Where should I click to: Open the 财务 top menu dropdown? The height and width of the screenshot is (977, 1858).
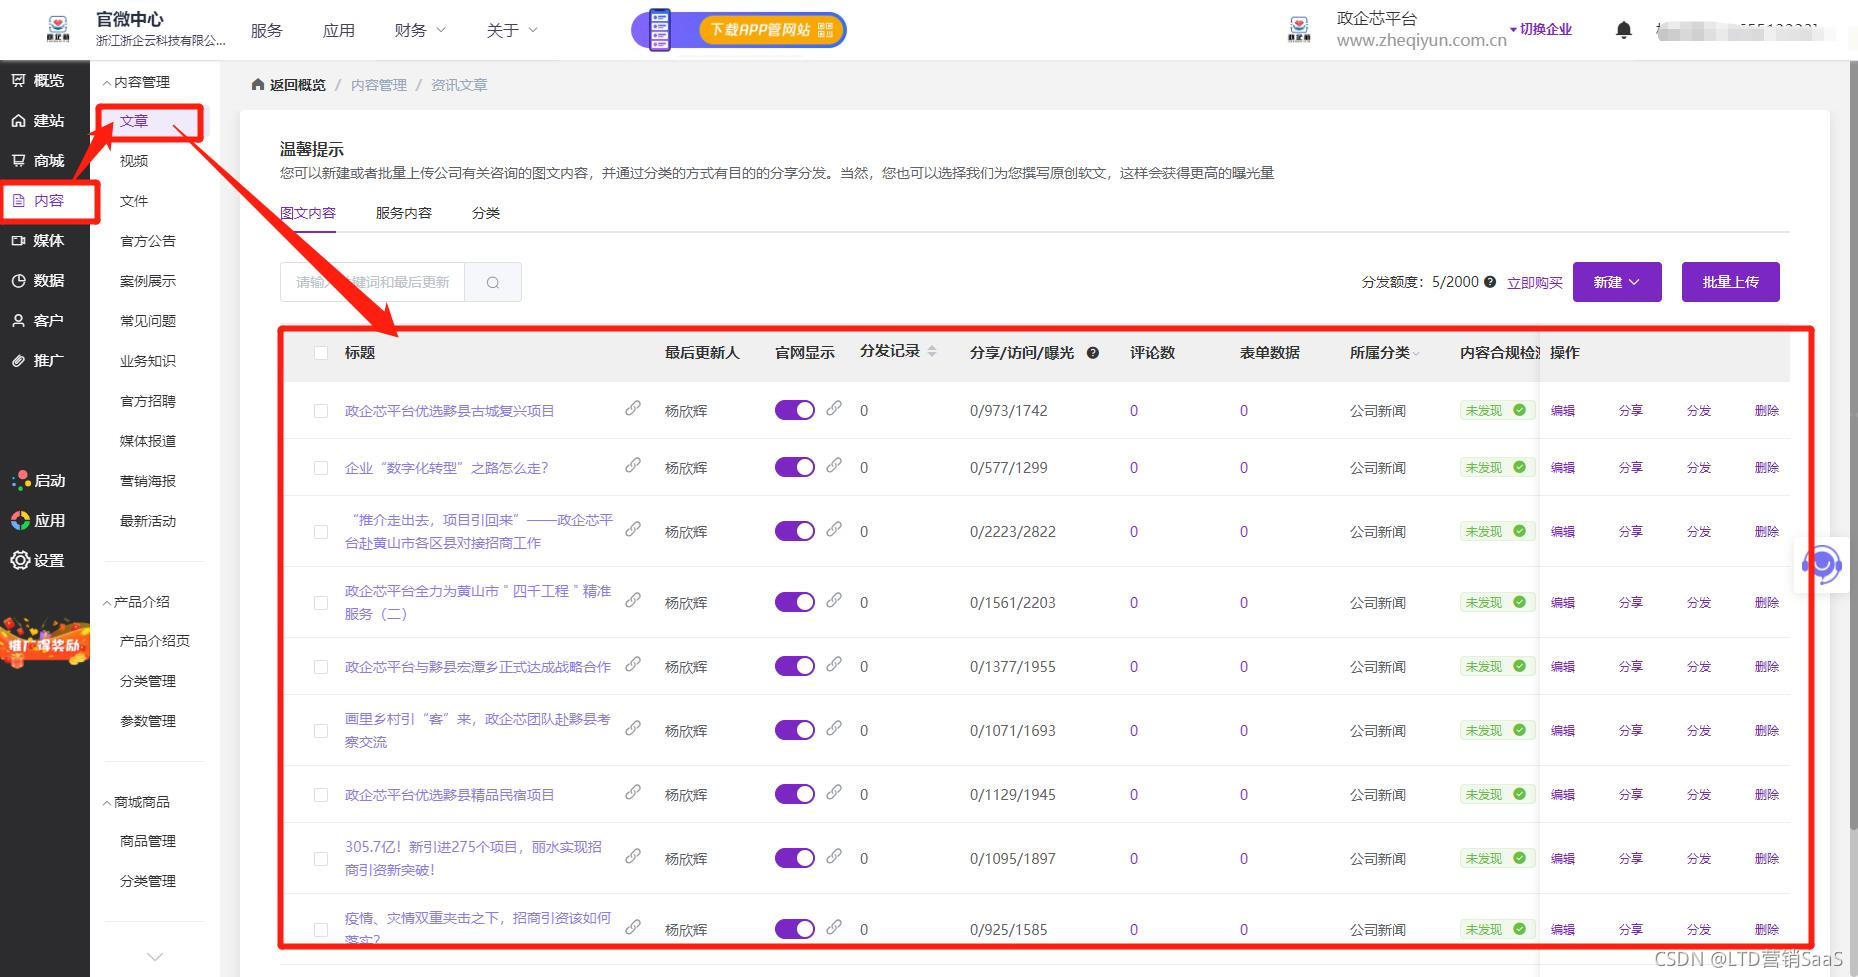pos(420,30)
